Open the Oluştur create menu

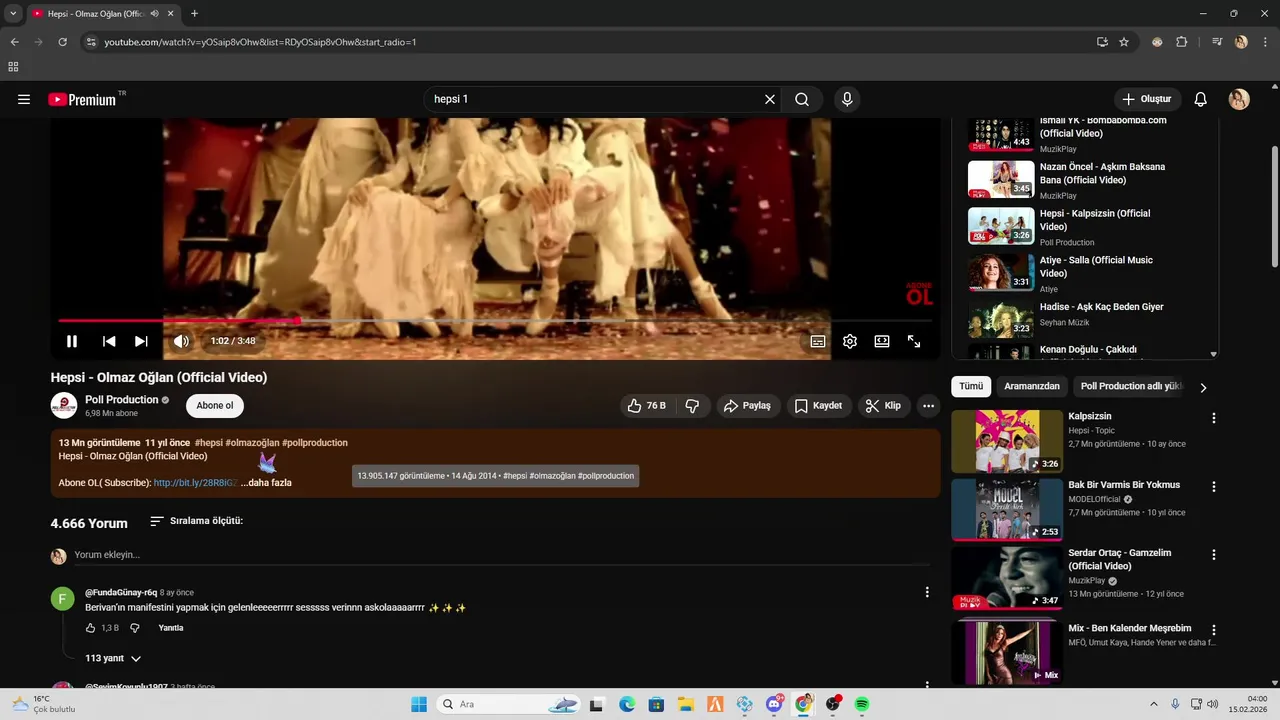pos(1147,99)
